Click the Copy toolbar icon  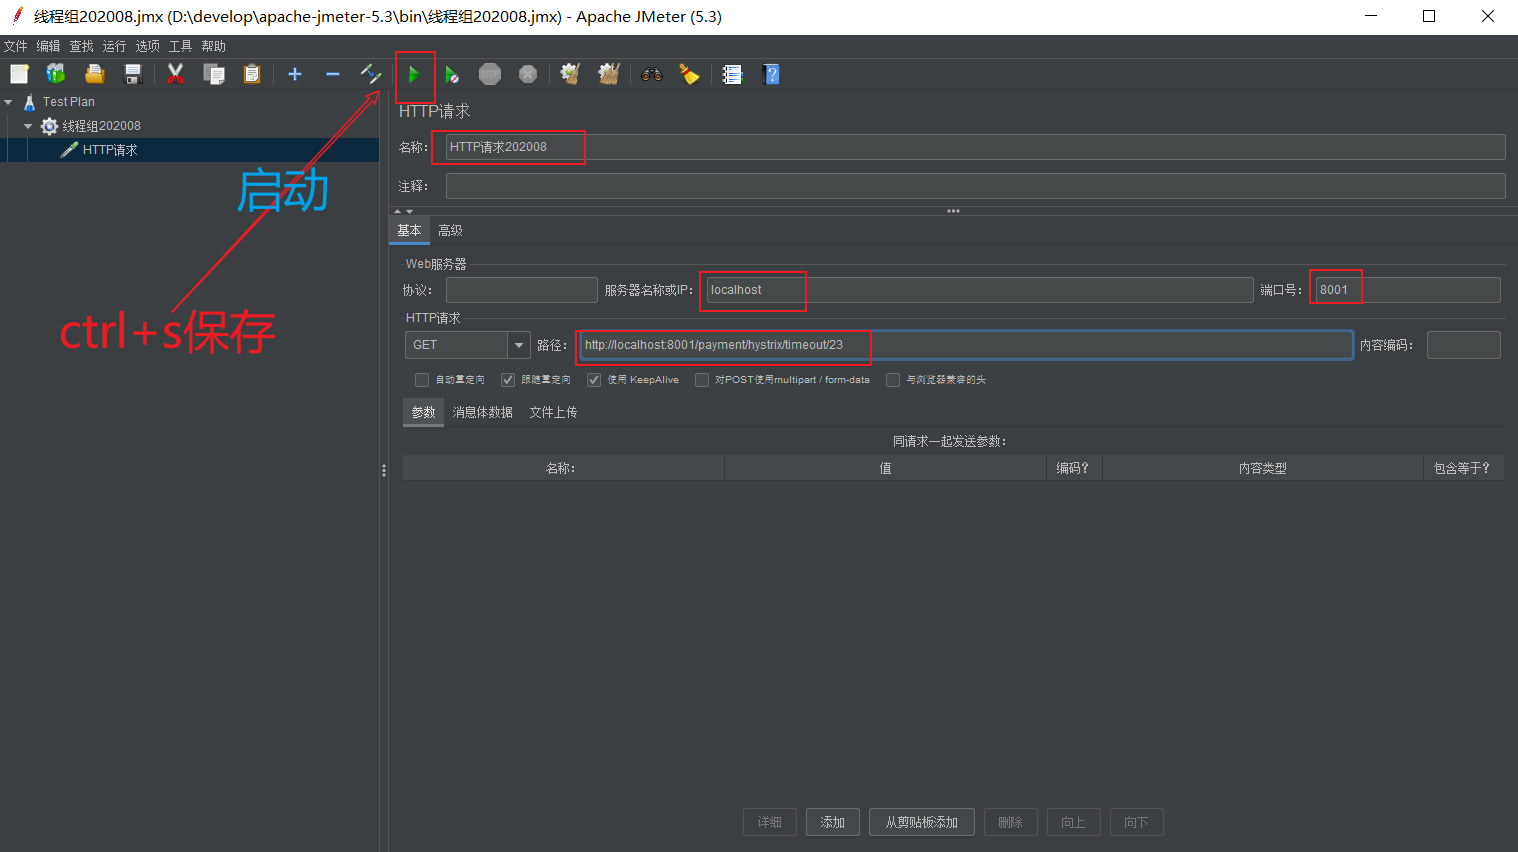[x=213, y=74]
